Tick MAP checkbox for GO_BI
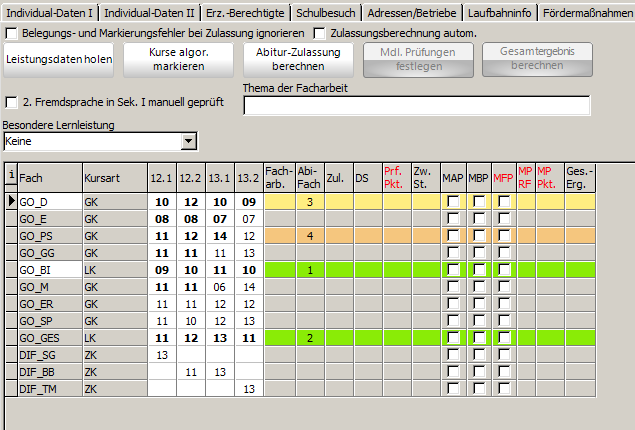 (453, 270)
